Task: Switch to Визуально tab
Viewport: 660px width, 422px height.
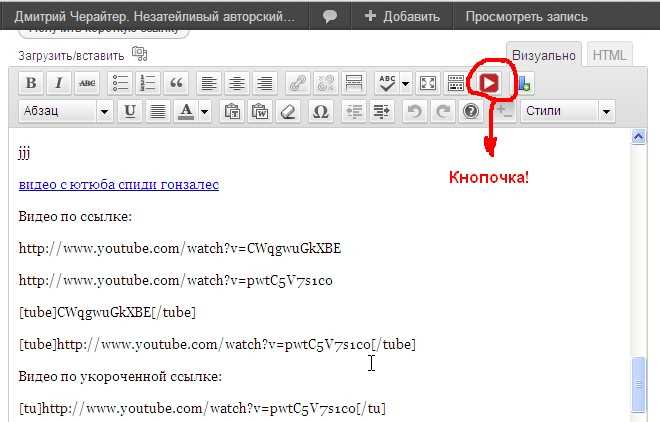Action: 543,55
